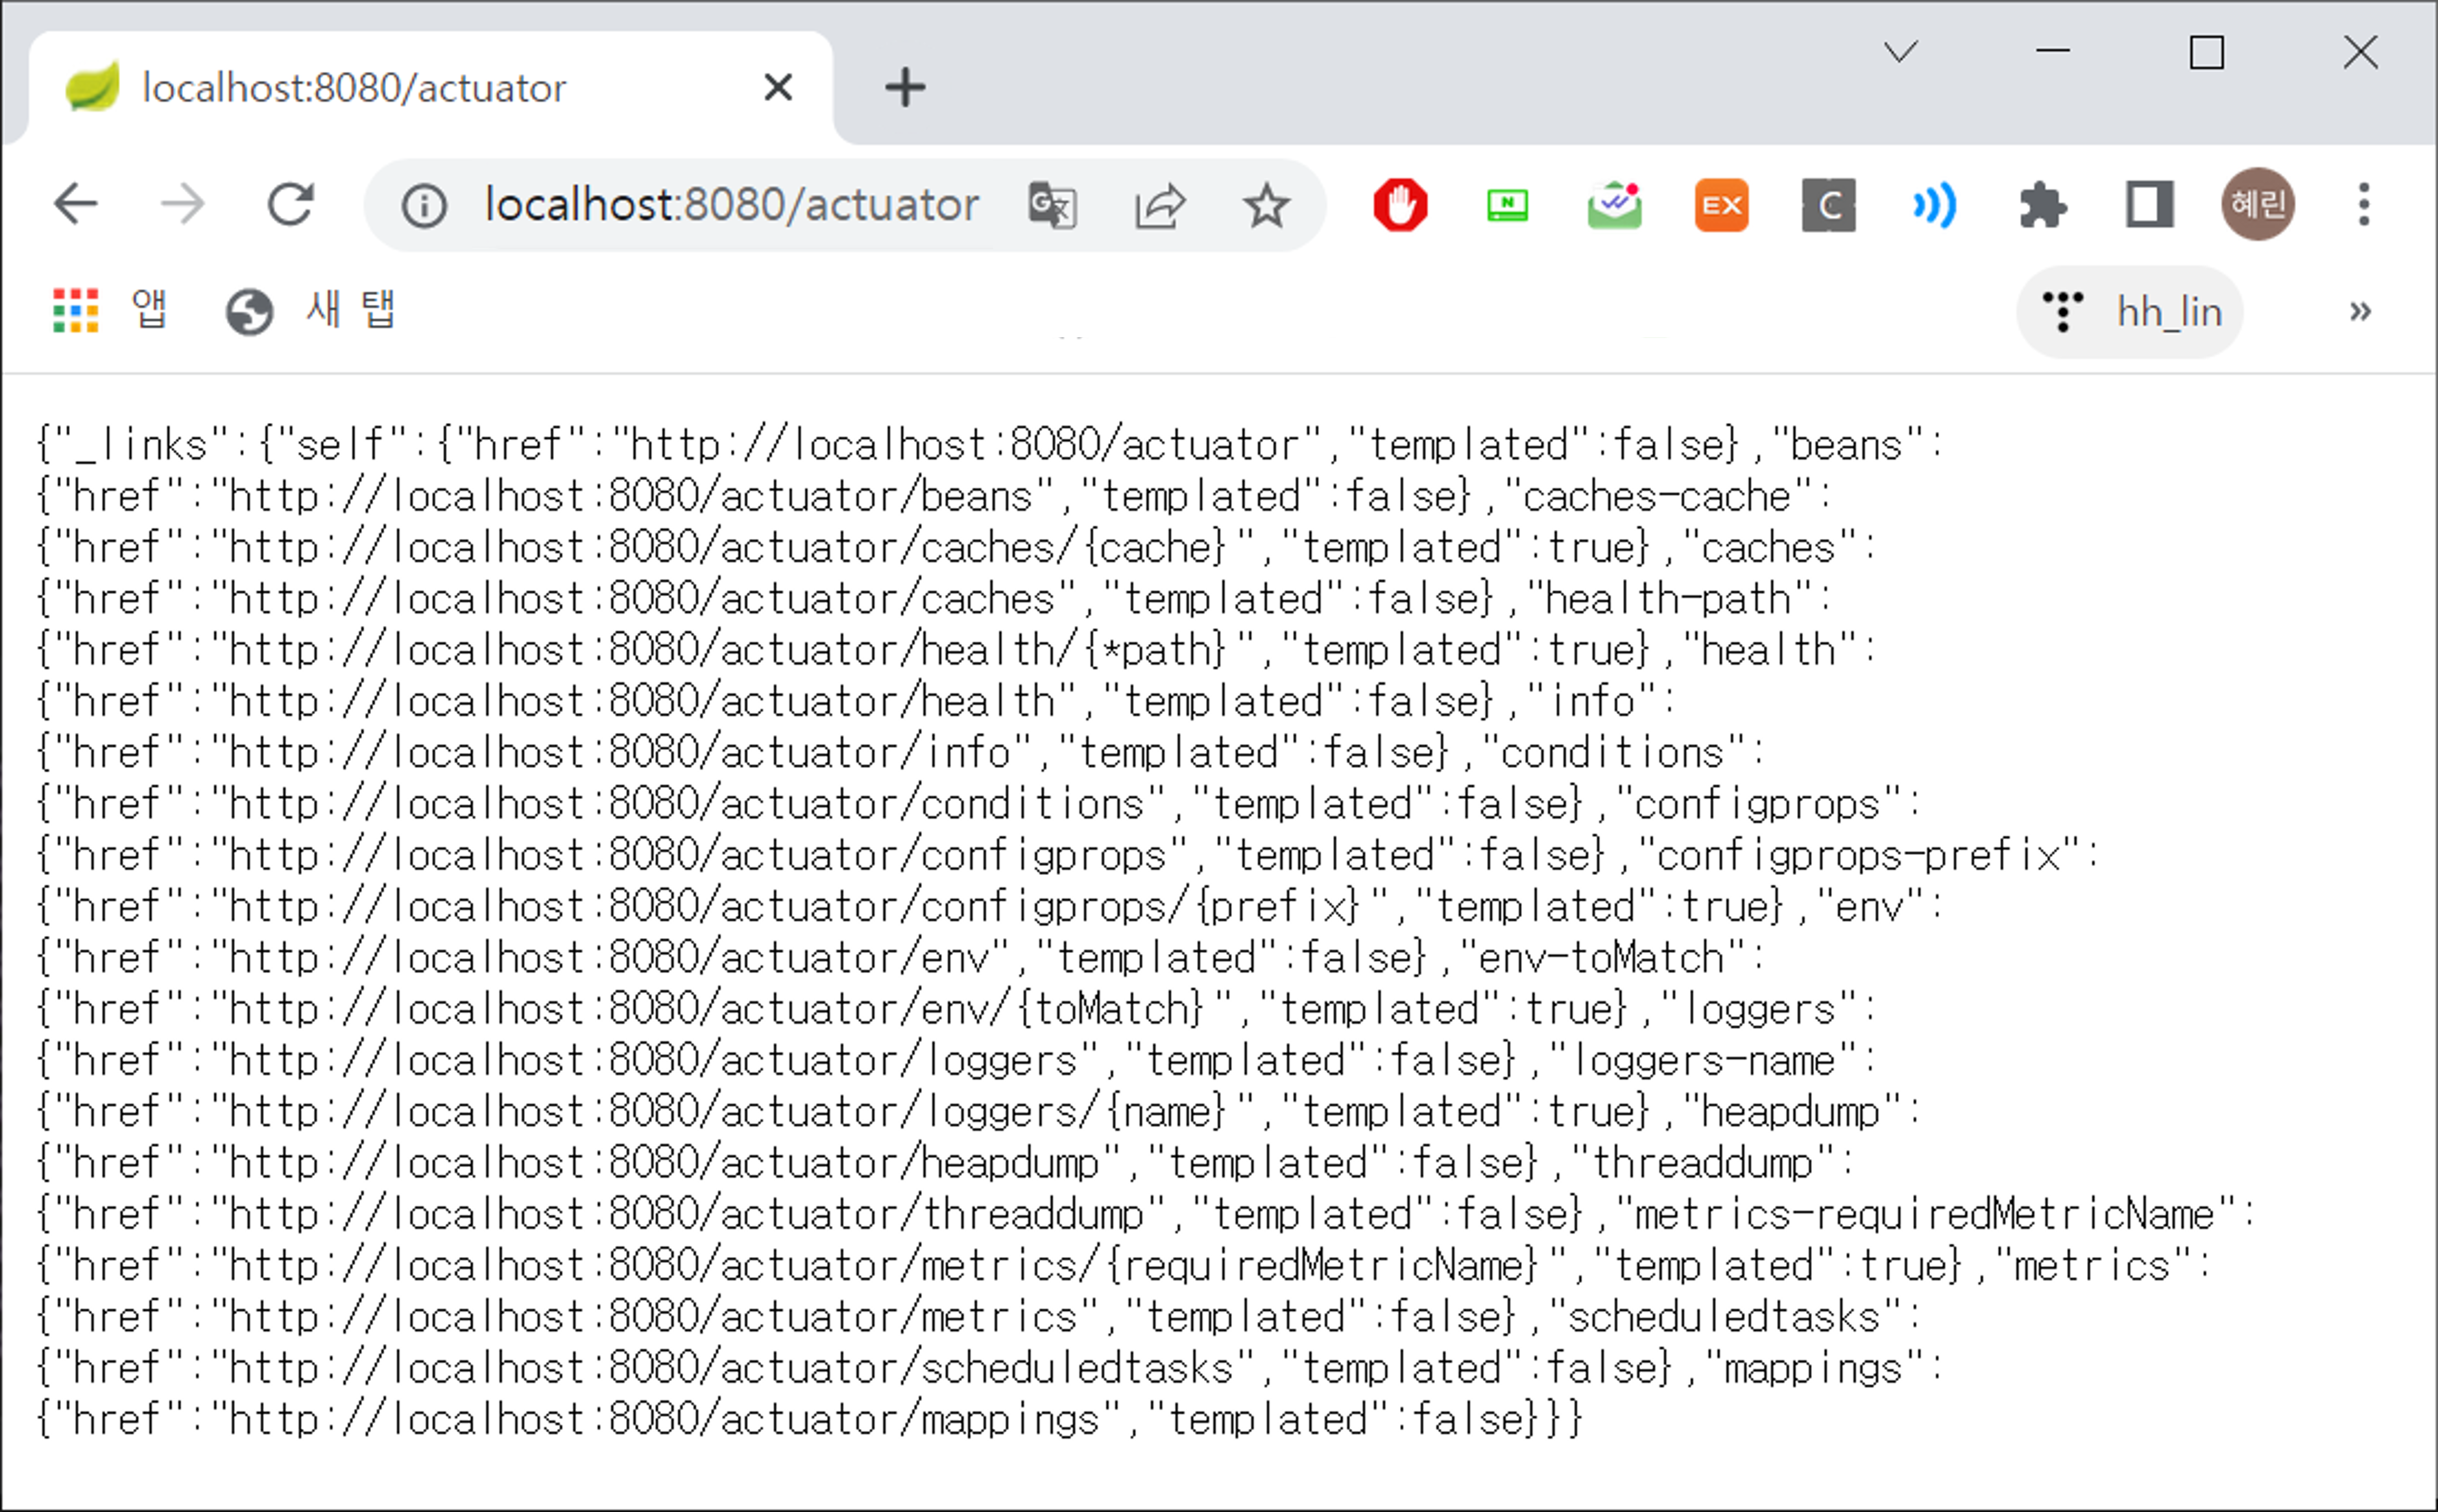Open the gray C extension icon
Screen dimensions: 2438x1512
(1828, 206)
